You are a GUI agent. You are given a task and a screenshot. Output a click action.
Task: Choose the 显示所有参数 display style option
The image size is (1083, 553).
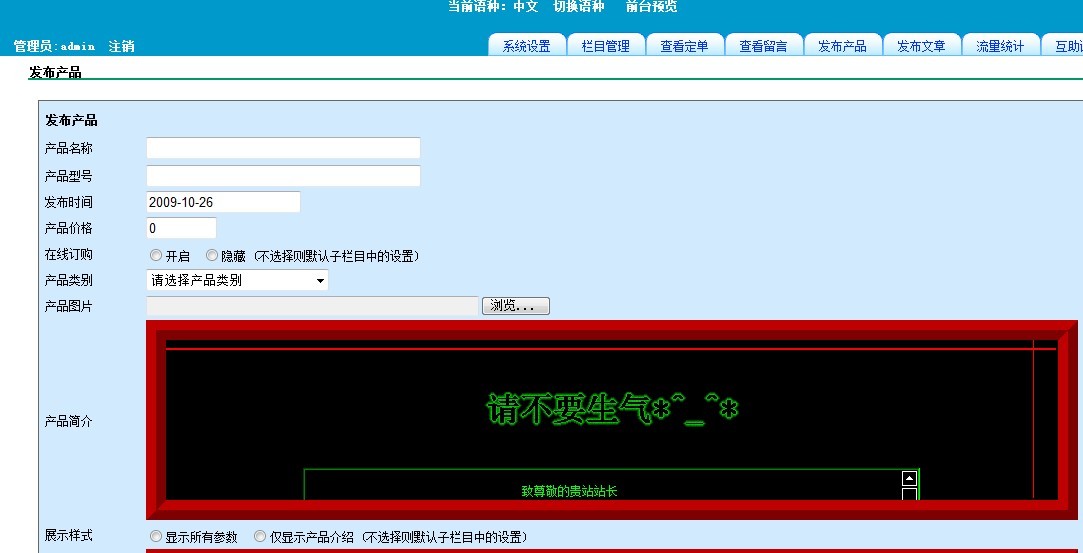[x=156, y=537]
